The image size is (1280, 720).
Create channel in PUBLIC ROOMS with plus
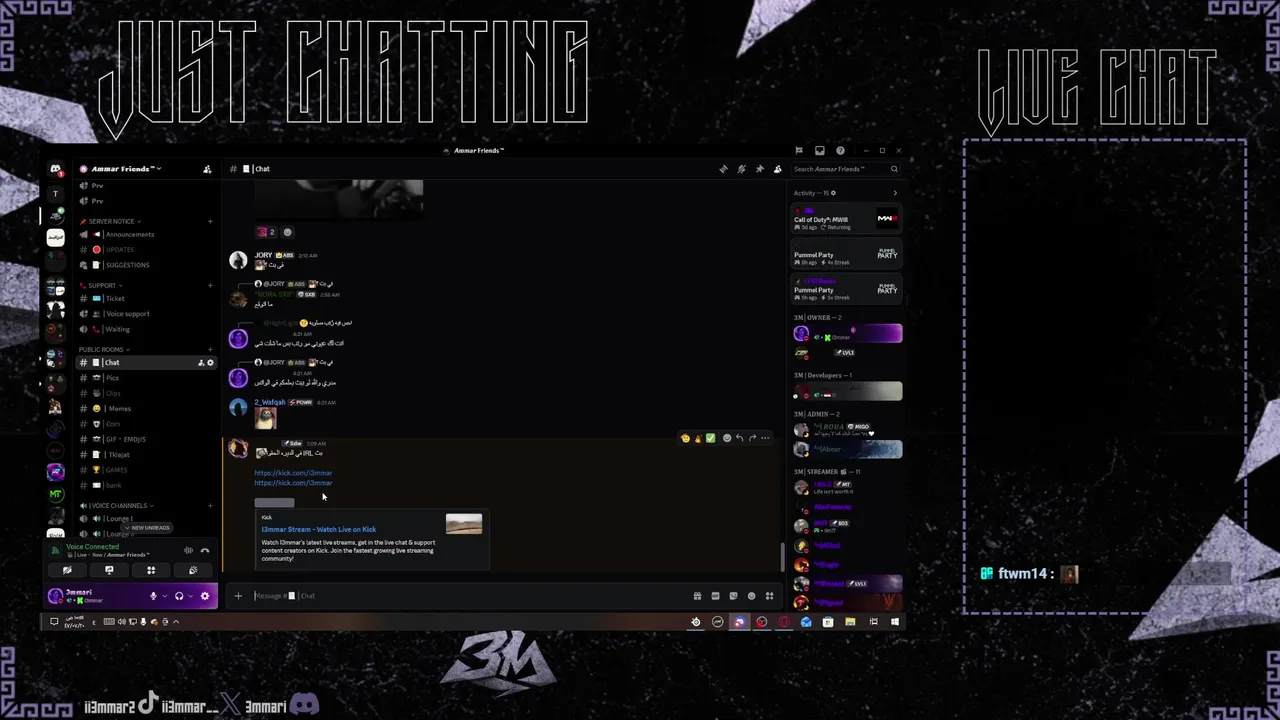(x=210, y=349)
